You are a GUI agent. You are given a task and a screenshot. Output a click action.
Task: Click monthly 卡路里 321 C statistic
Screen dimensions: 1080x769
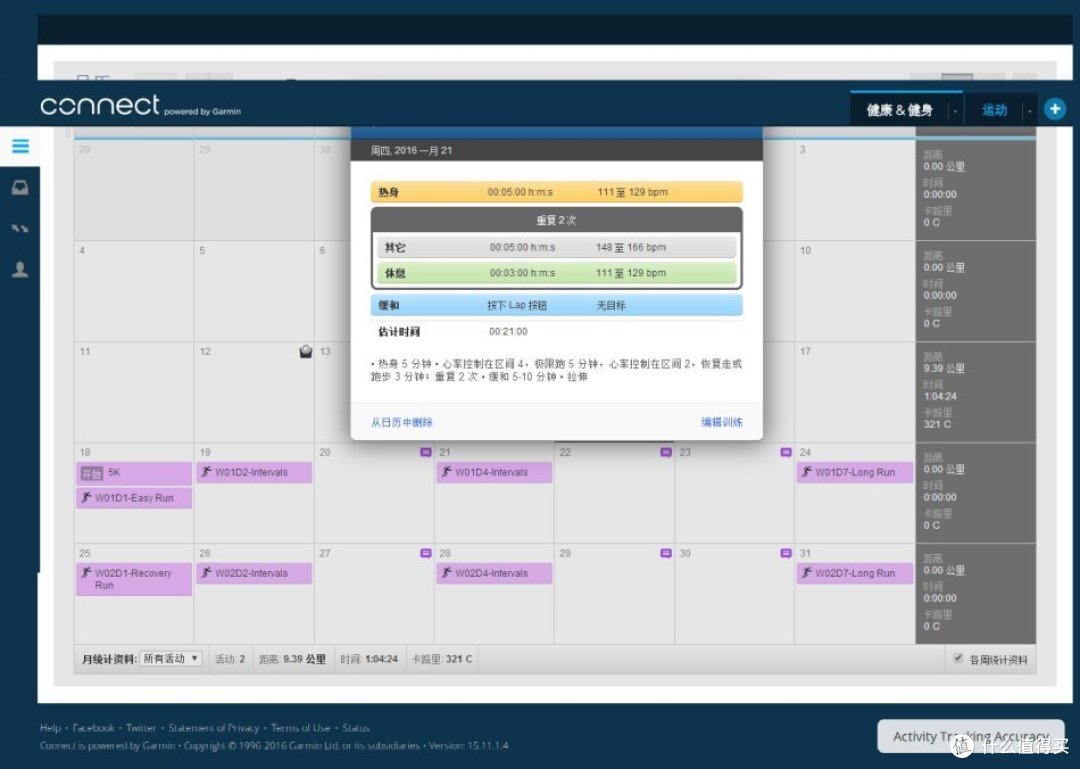442,659
